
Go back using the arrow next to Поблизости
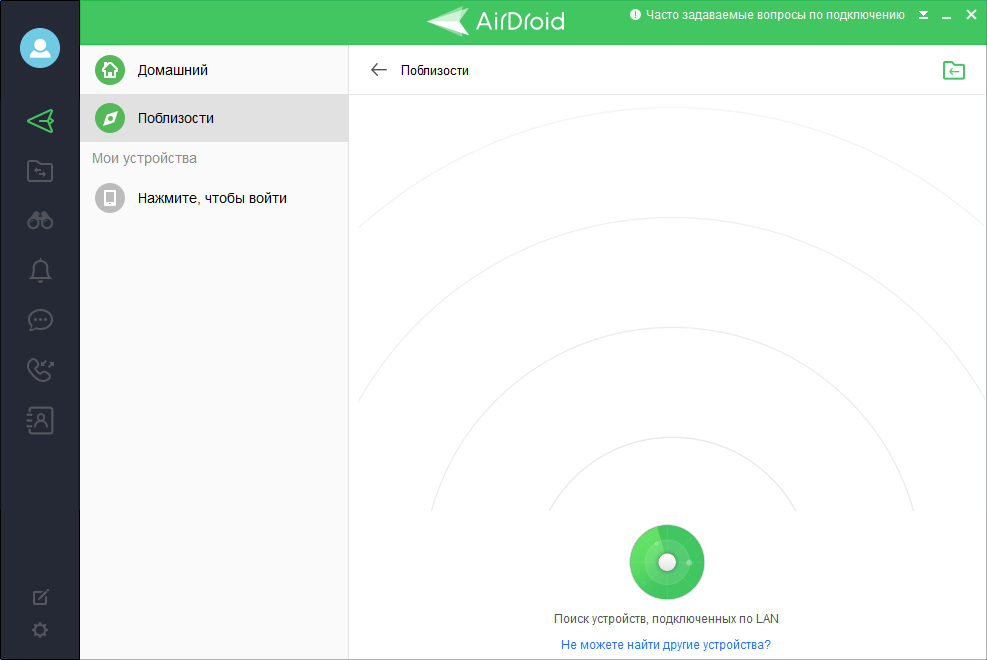click(379, 70)
